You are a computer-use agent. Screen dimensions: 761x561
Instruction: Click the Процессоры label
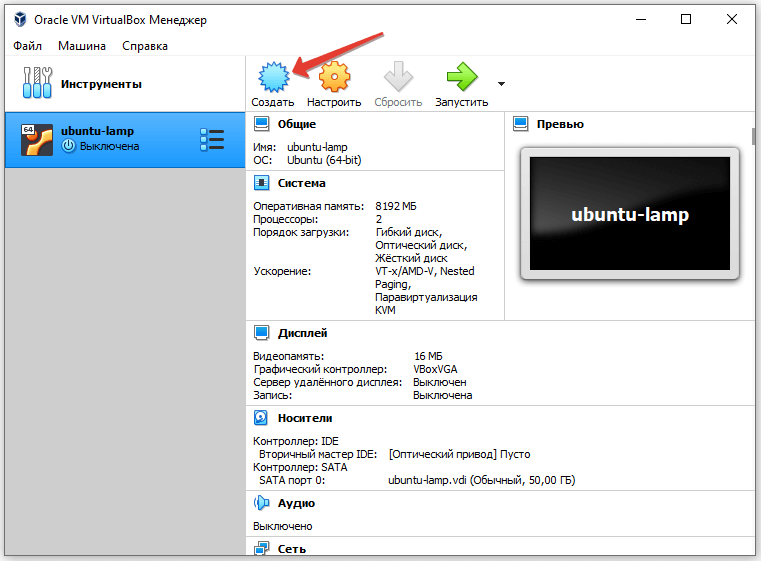tap(285, 219)
